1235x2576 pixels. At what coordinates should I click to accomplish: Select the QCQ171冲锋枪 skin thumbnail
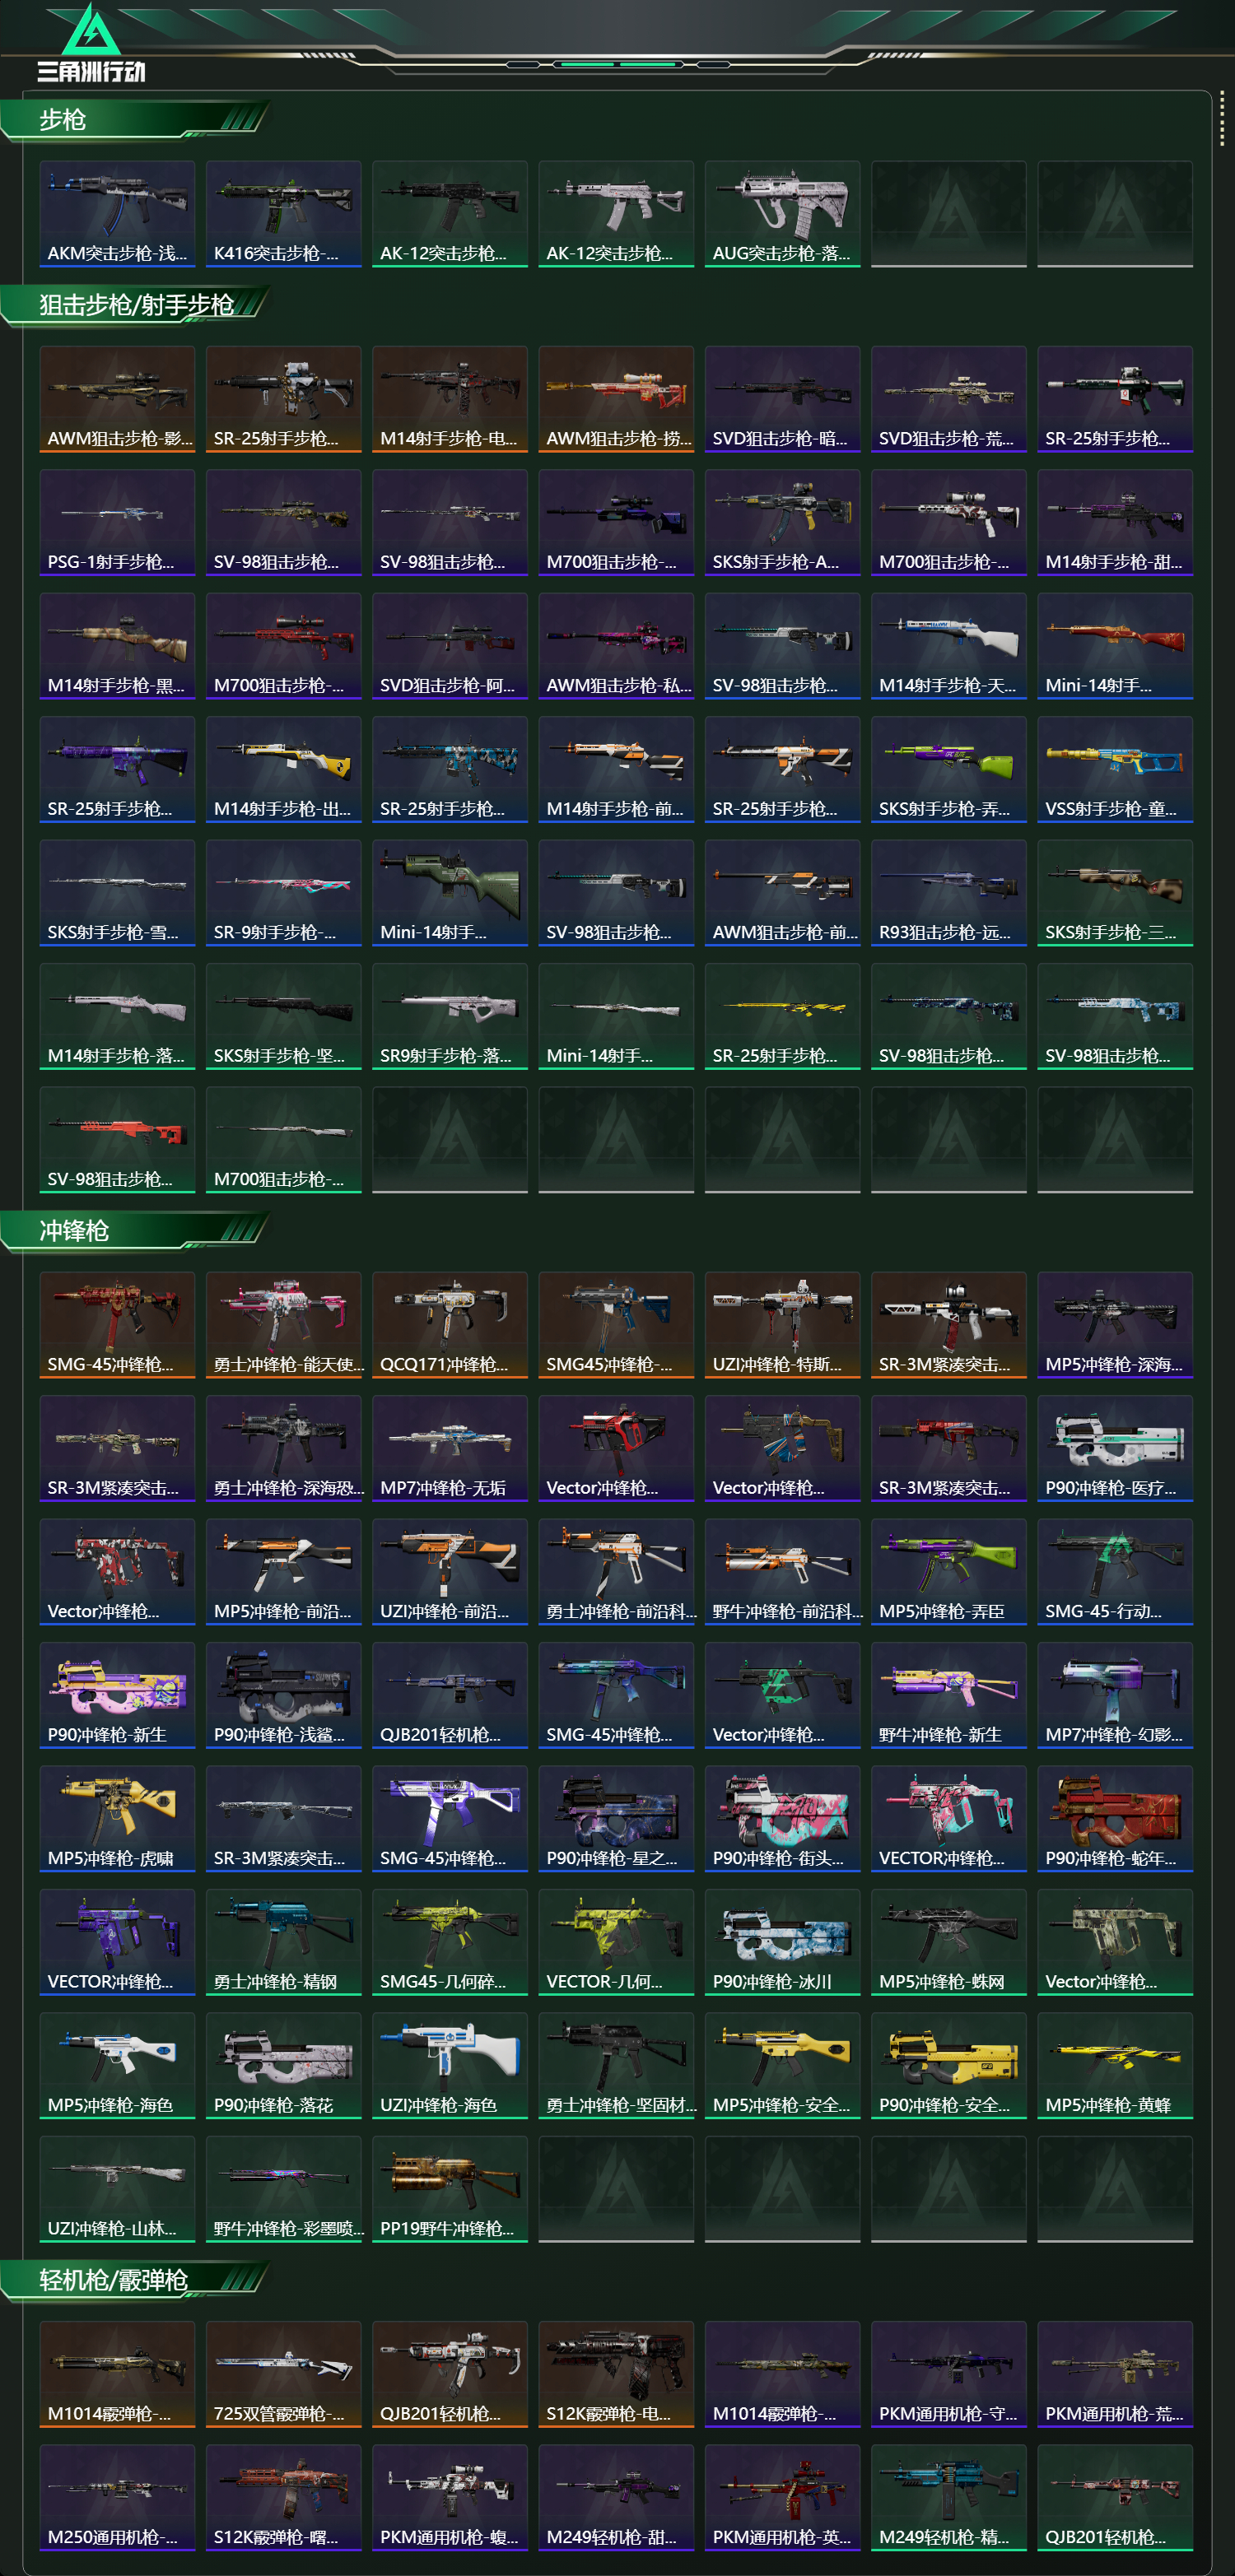tap(450, 1325)
